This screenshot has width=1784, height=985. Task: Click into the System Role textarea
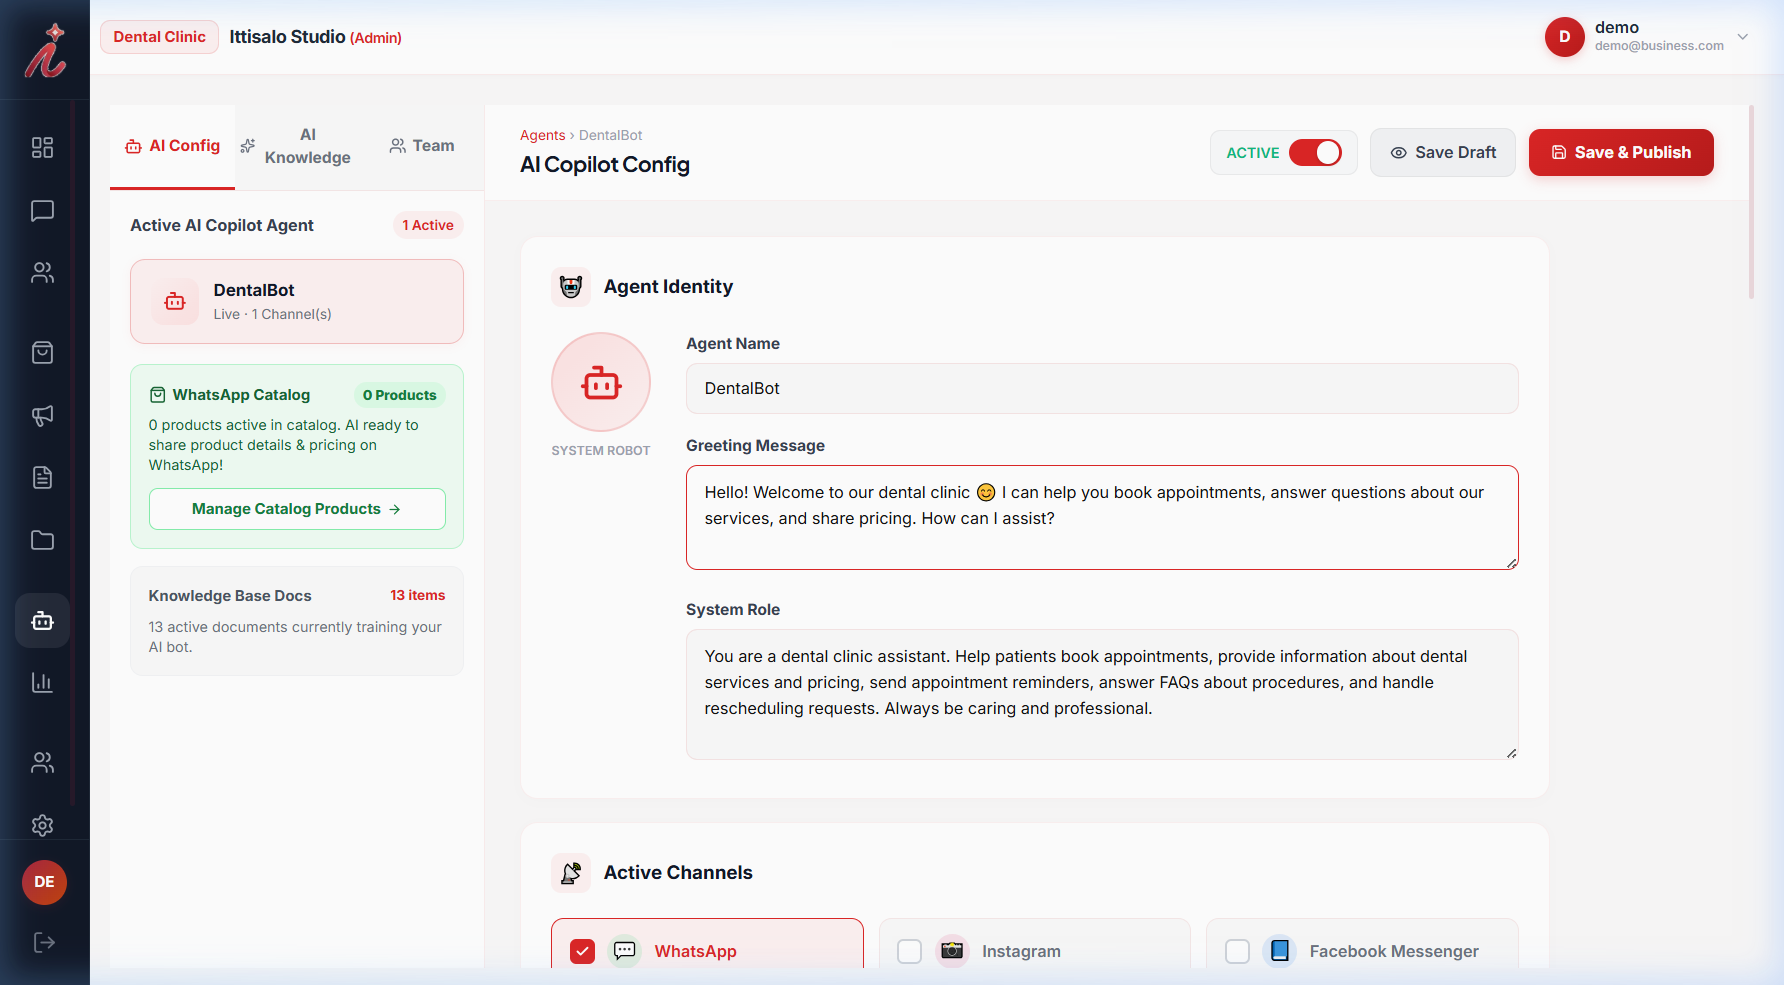pos(1102,695)
